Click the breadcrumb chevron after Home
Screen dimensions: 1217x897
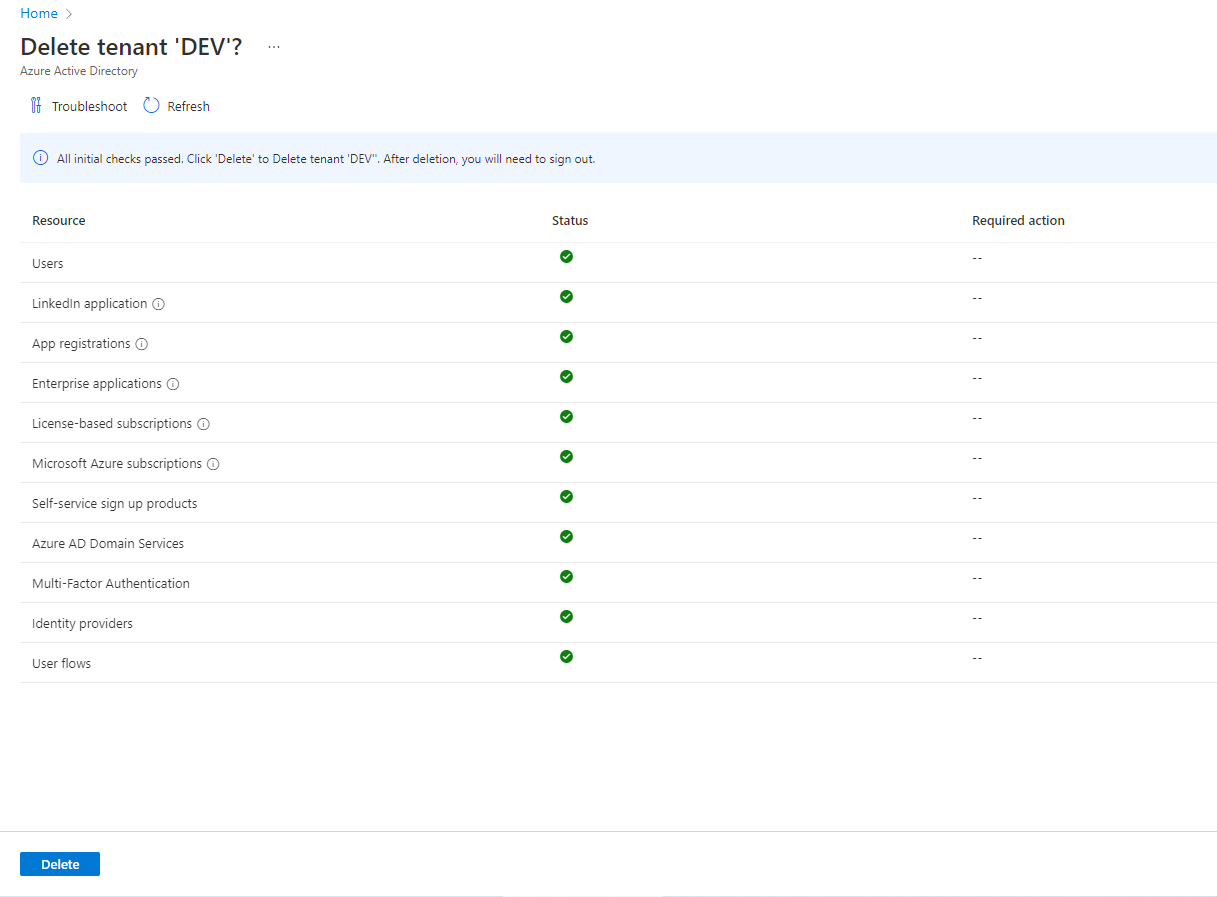click(68, 13)
